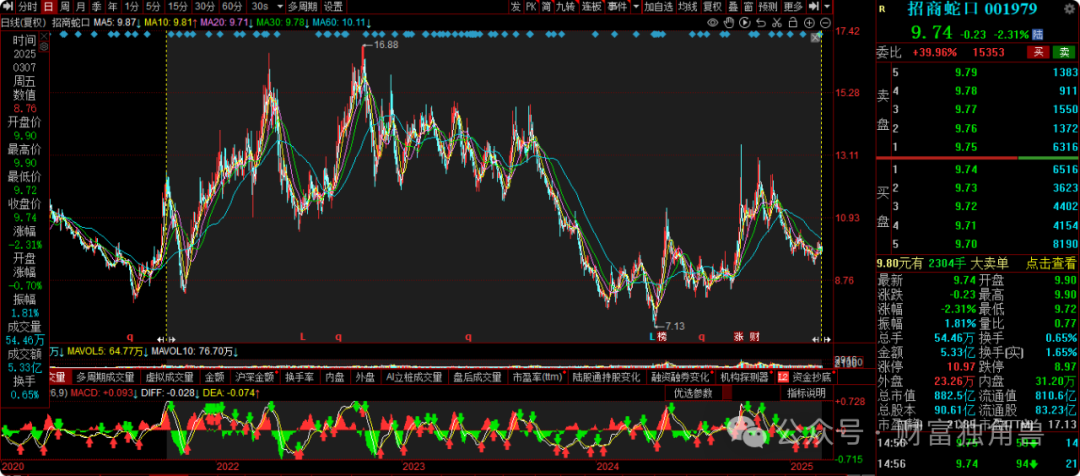Select the 周 weekly period

coord(64,6)
